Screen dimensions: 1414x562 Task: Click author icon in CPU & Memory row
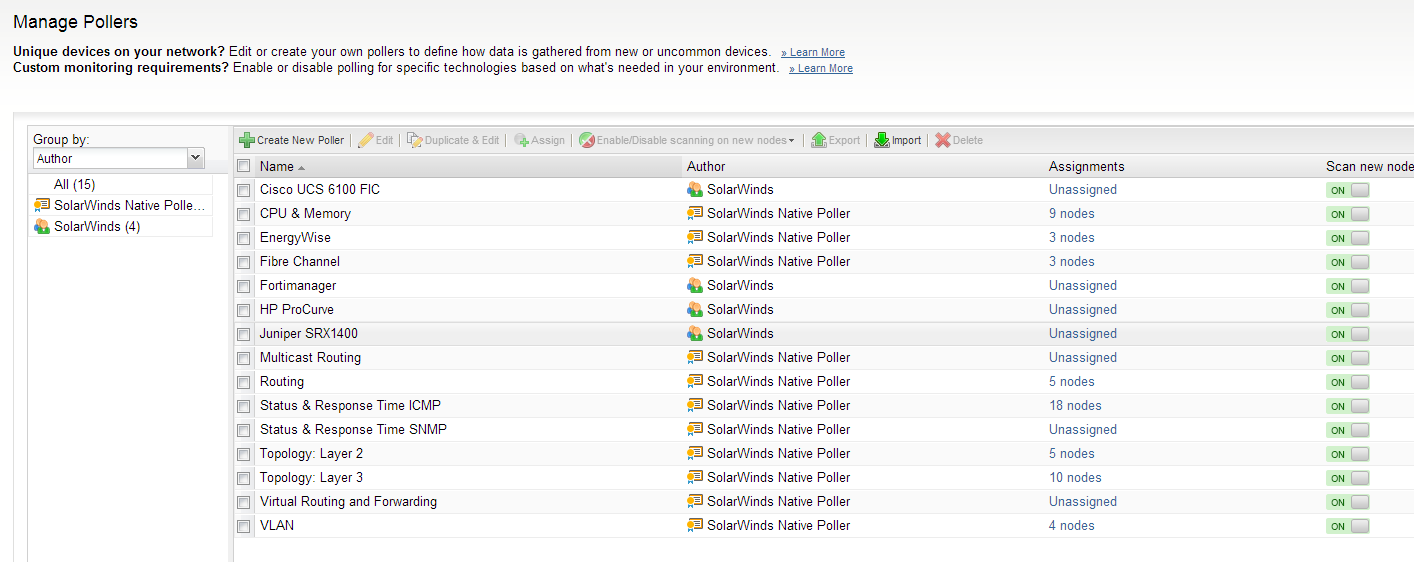pyautogui.click(x=695, y=213)
